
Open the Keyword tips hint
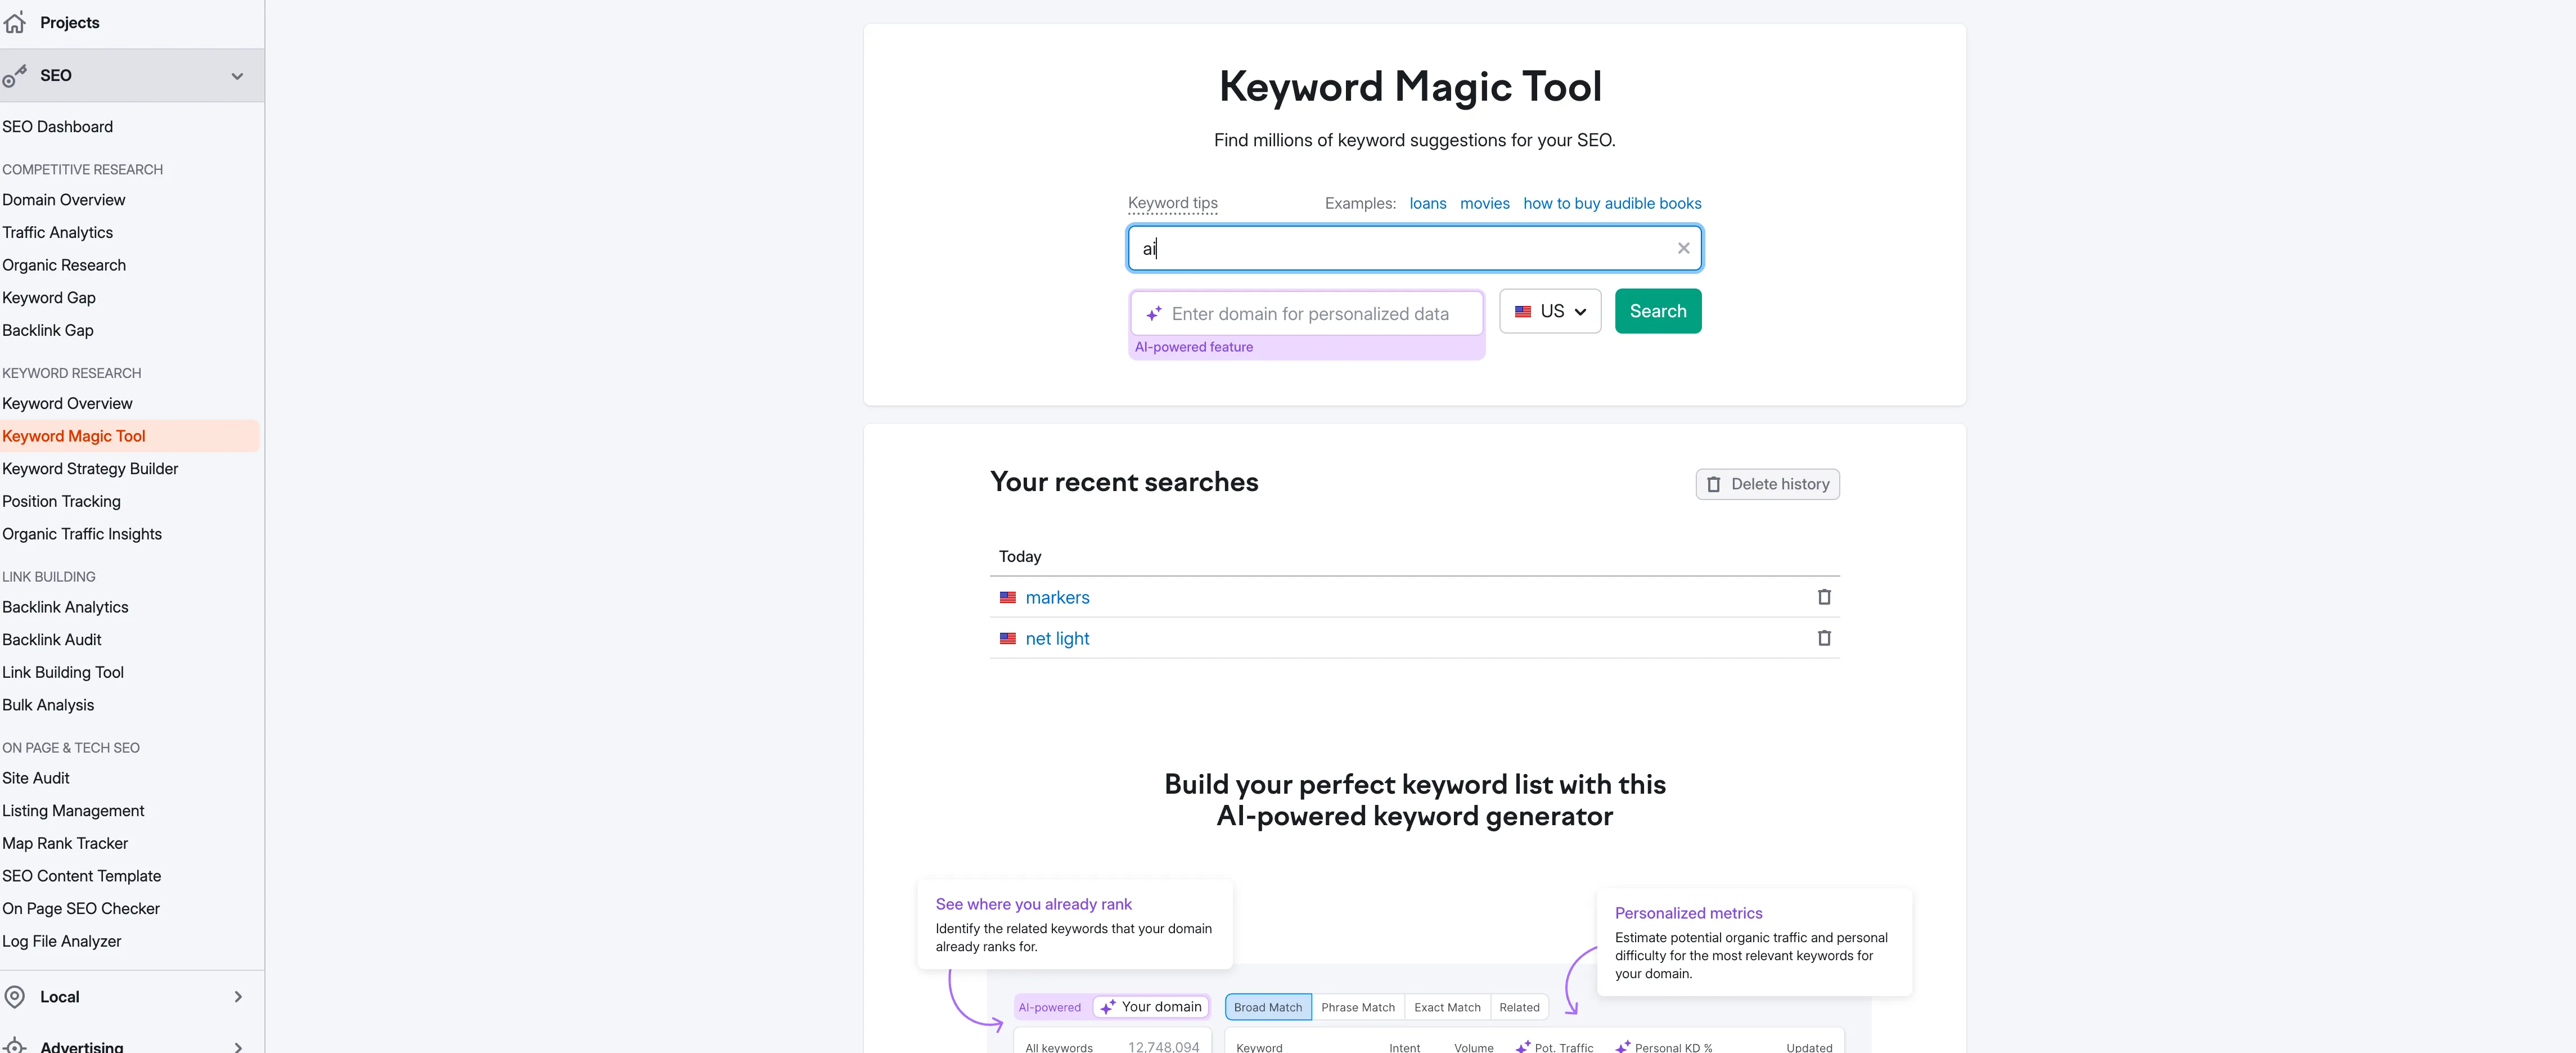point(1173,203)
